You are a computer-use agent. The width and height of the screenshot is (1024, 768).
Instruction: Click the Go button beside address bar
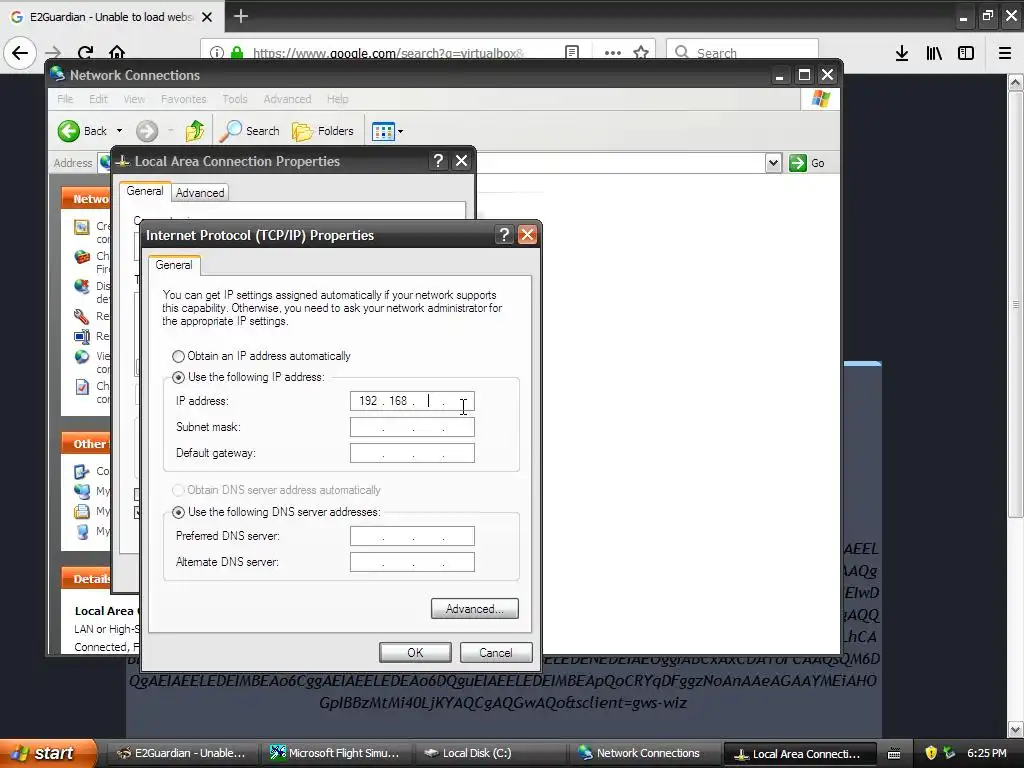[x=808, y=163]
